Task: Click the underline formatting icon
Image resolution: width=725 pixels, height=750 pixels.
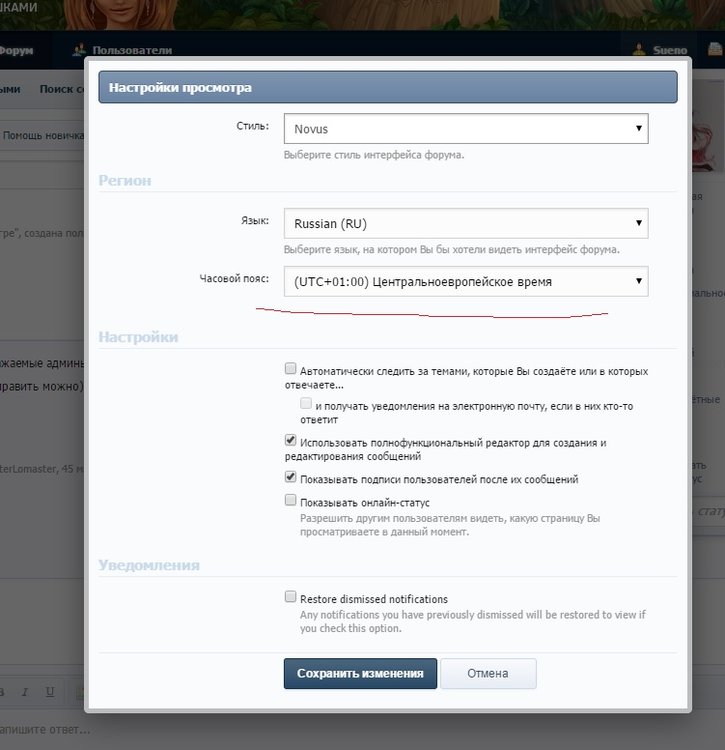Action: coord(50,692)
